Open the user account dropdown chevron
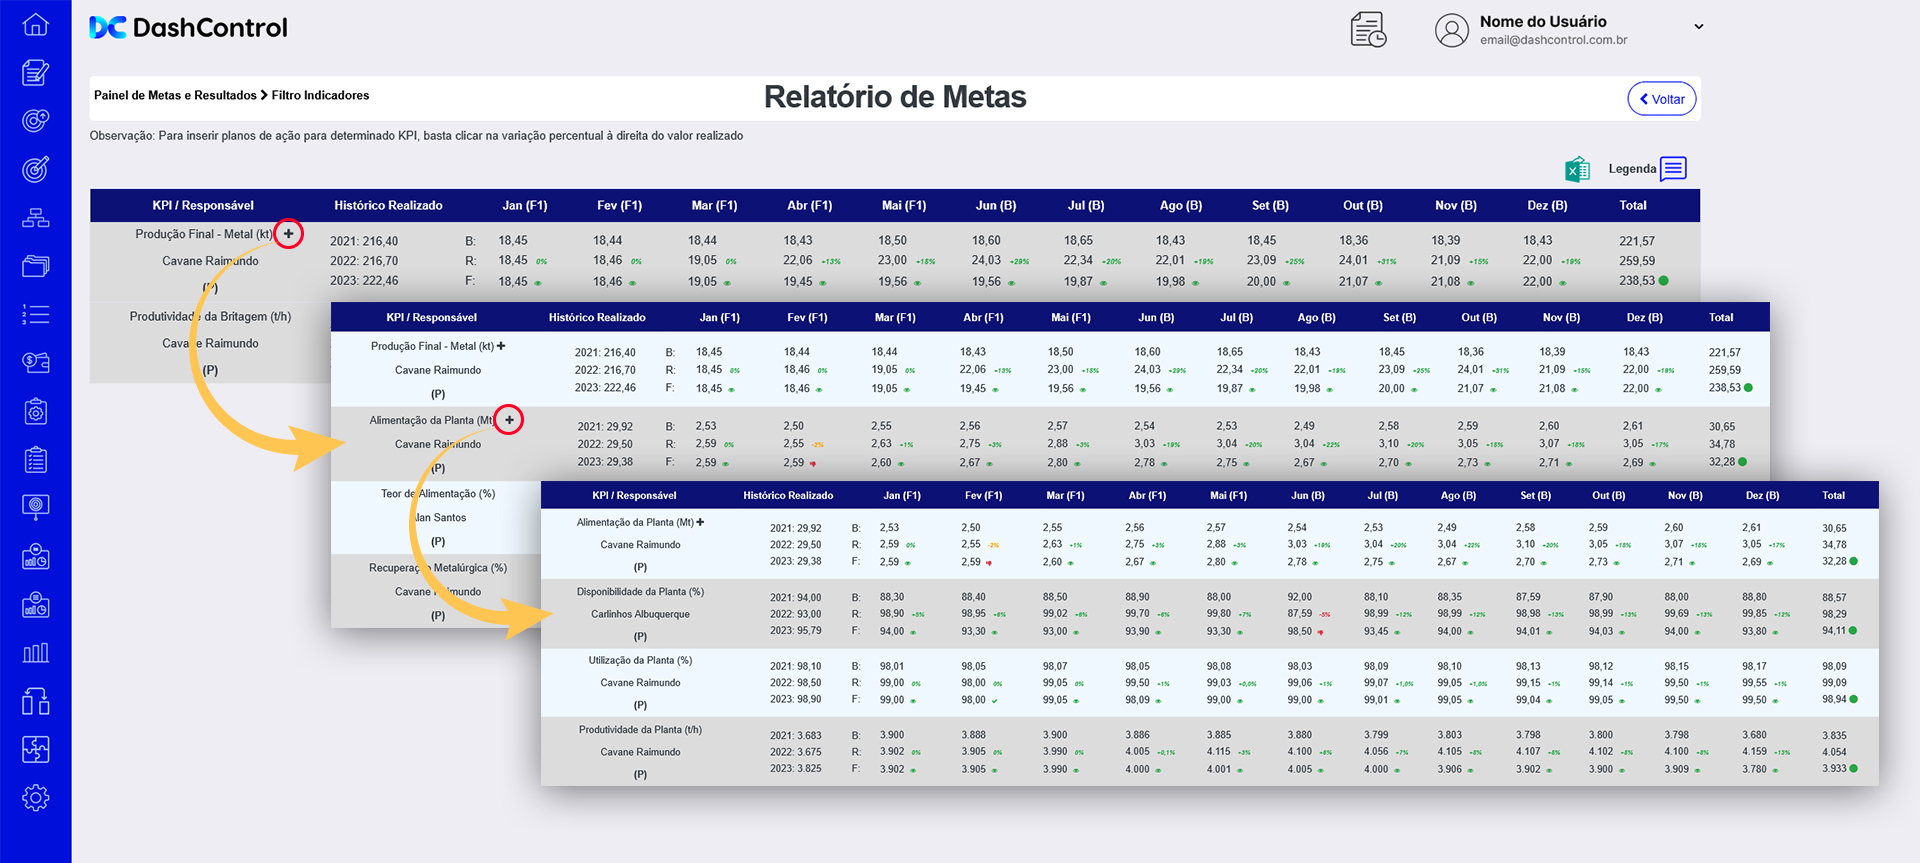The image size is (1920, 863). 1698,27
